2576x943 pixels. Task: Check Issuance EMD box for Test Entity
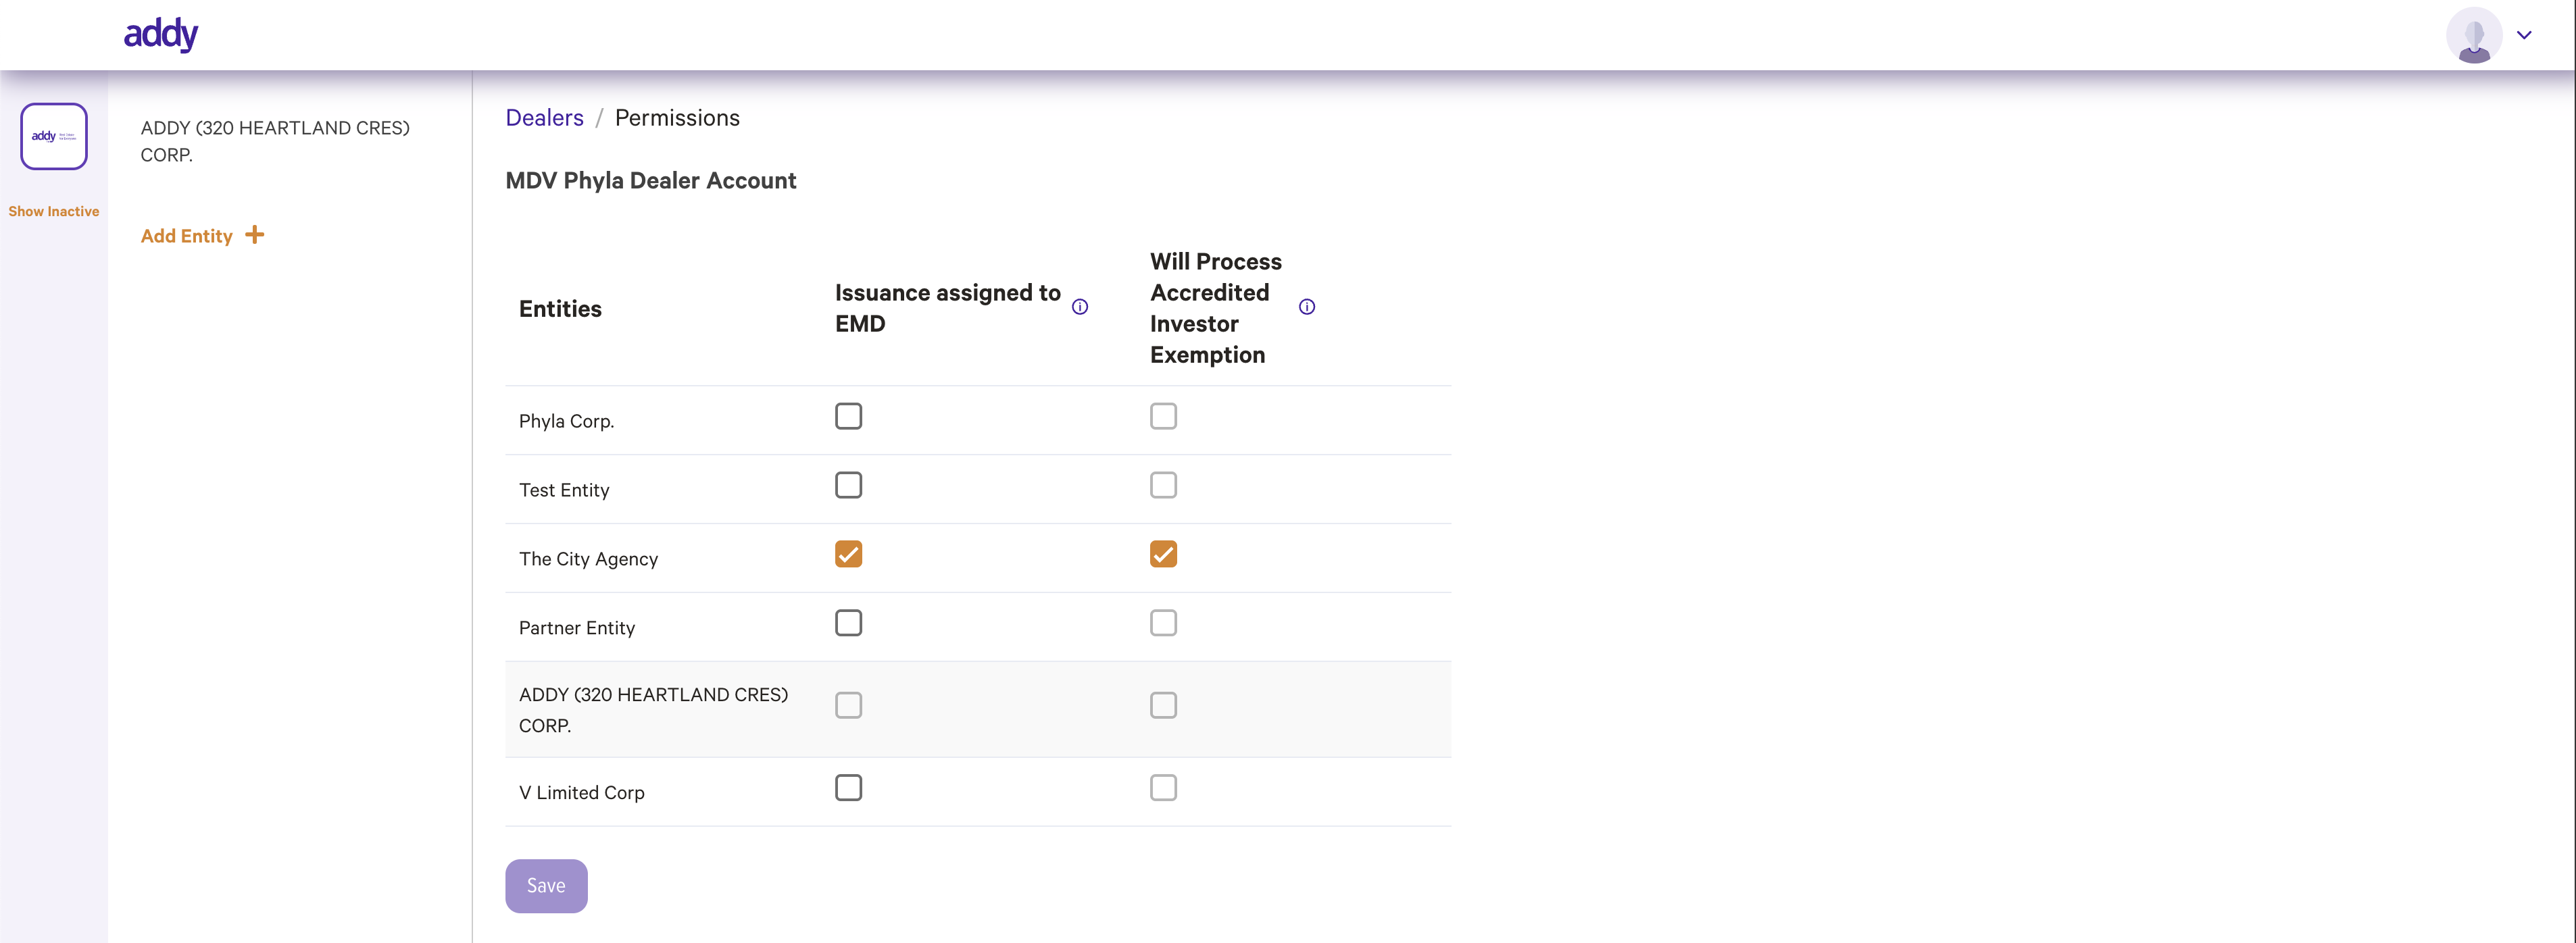(849, 485)
